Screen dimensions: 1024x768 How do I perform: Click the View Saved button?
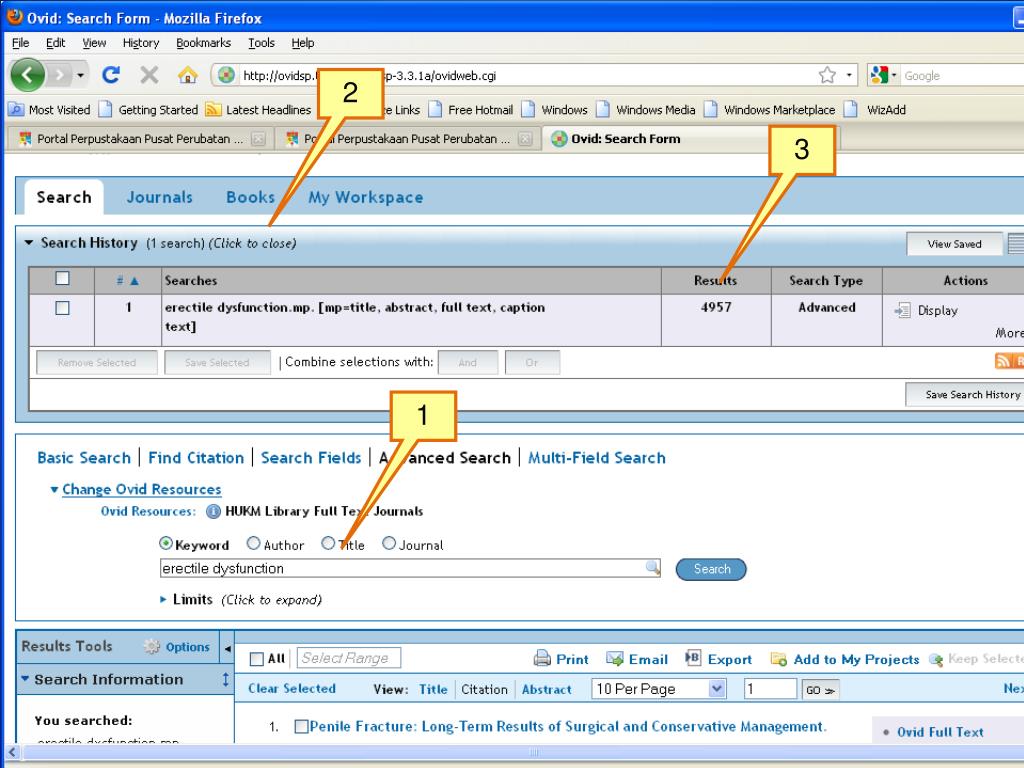[954, 244]
